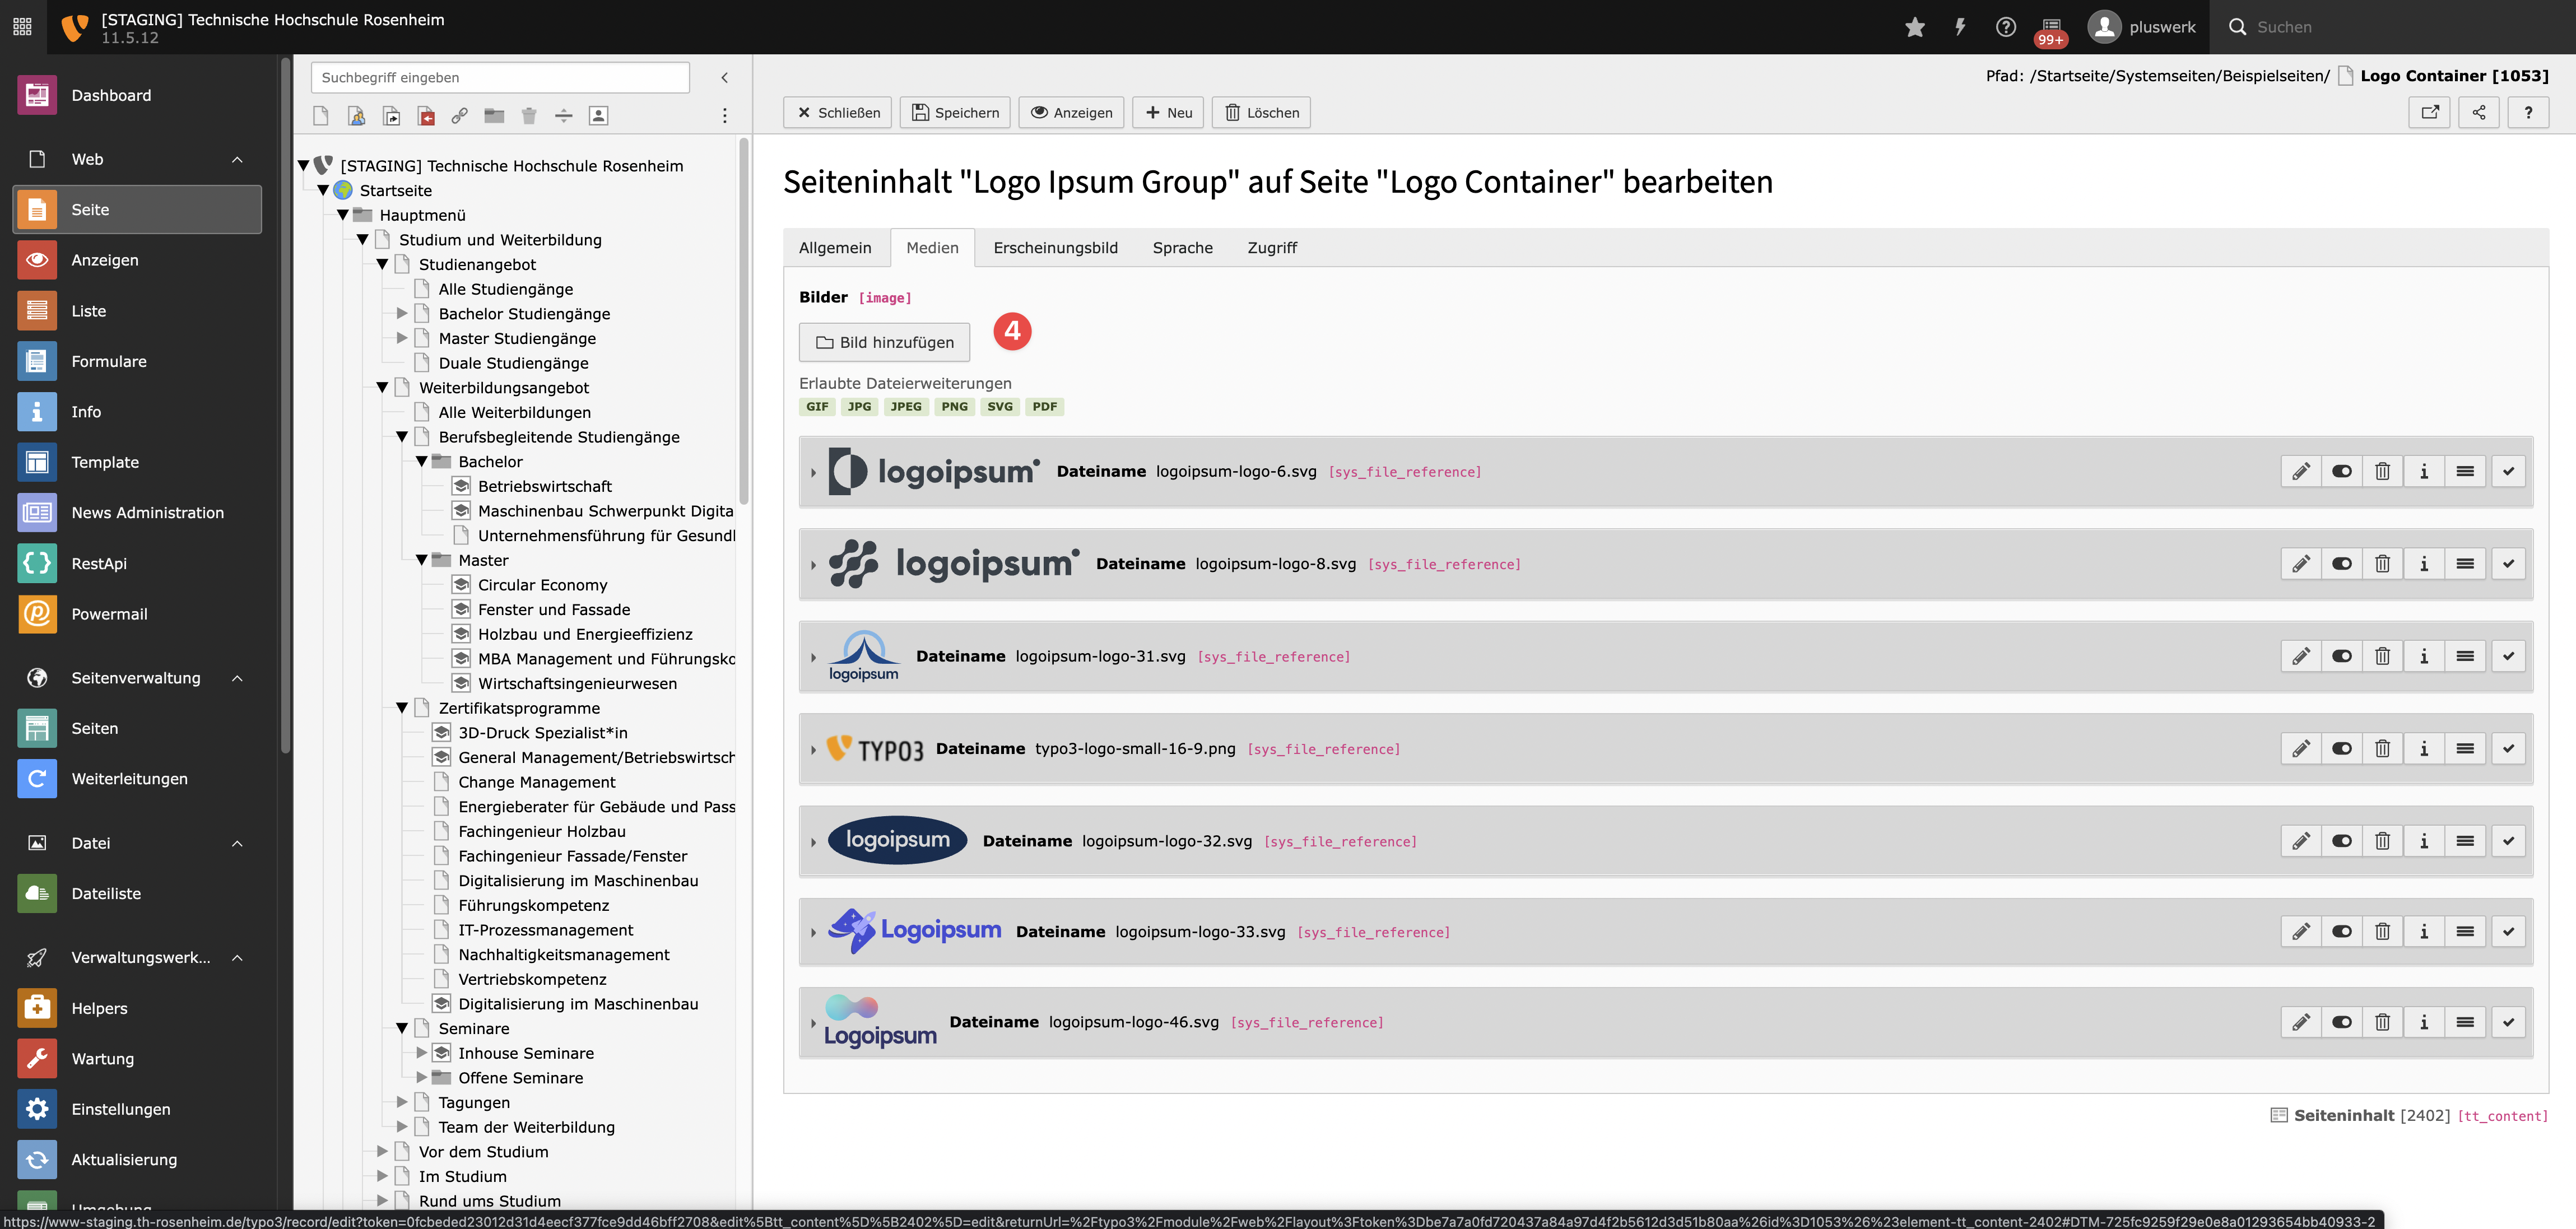Edit logoipsum-logo-6.svg with pencil icon
The width and height of the screenshot is (2576, 1229).
pyautogui.click(x=2301, y=471)
